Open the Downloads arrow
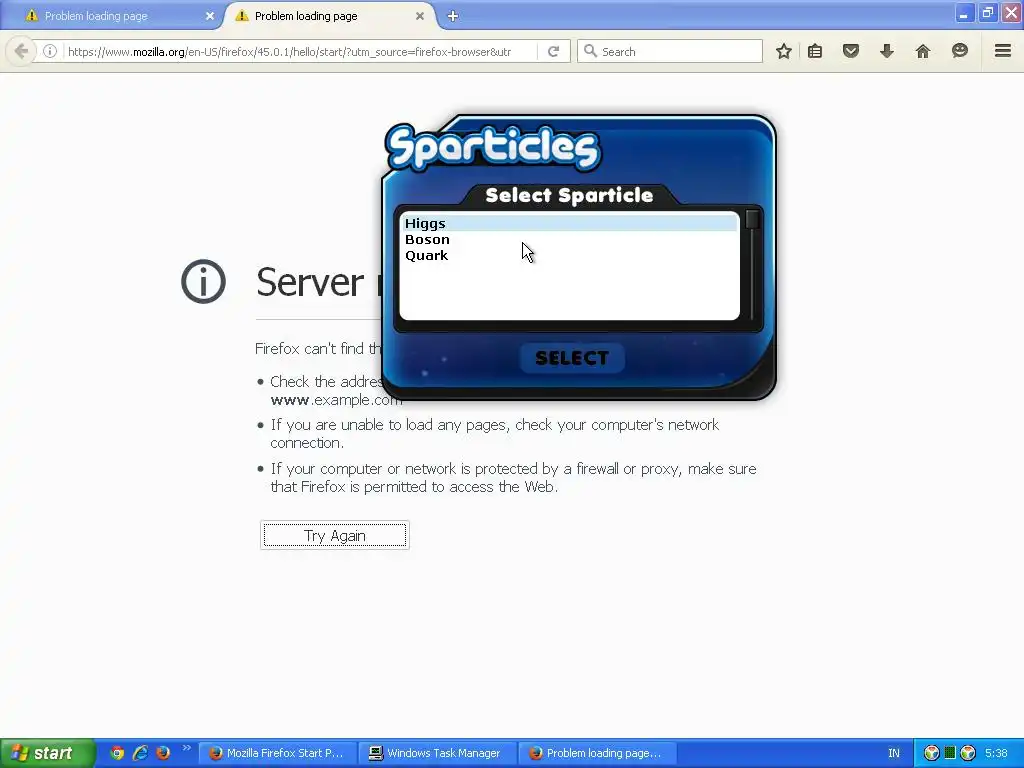 (886, 51)
